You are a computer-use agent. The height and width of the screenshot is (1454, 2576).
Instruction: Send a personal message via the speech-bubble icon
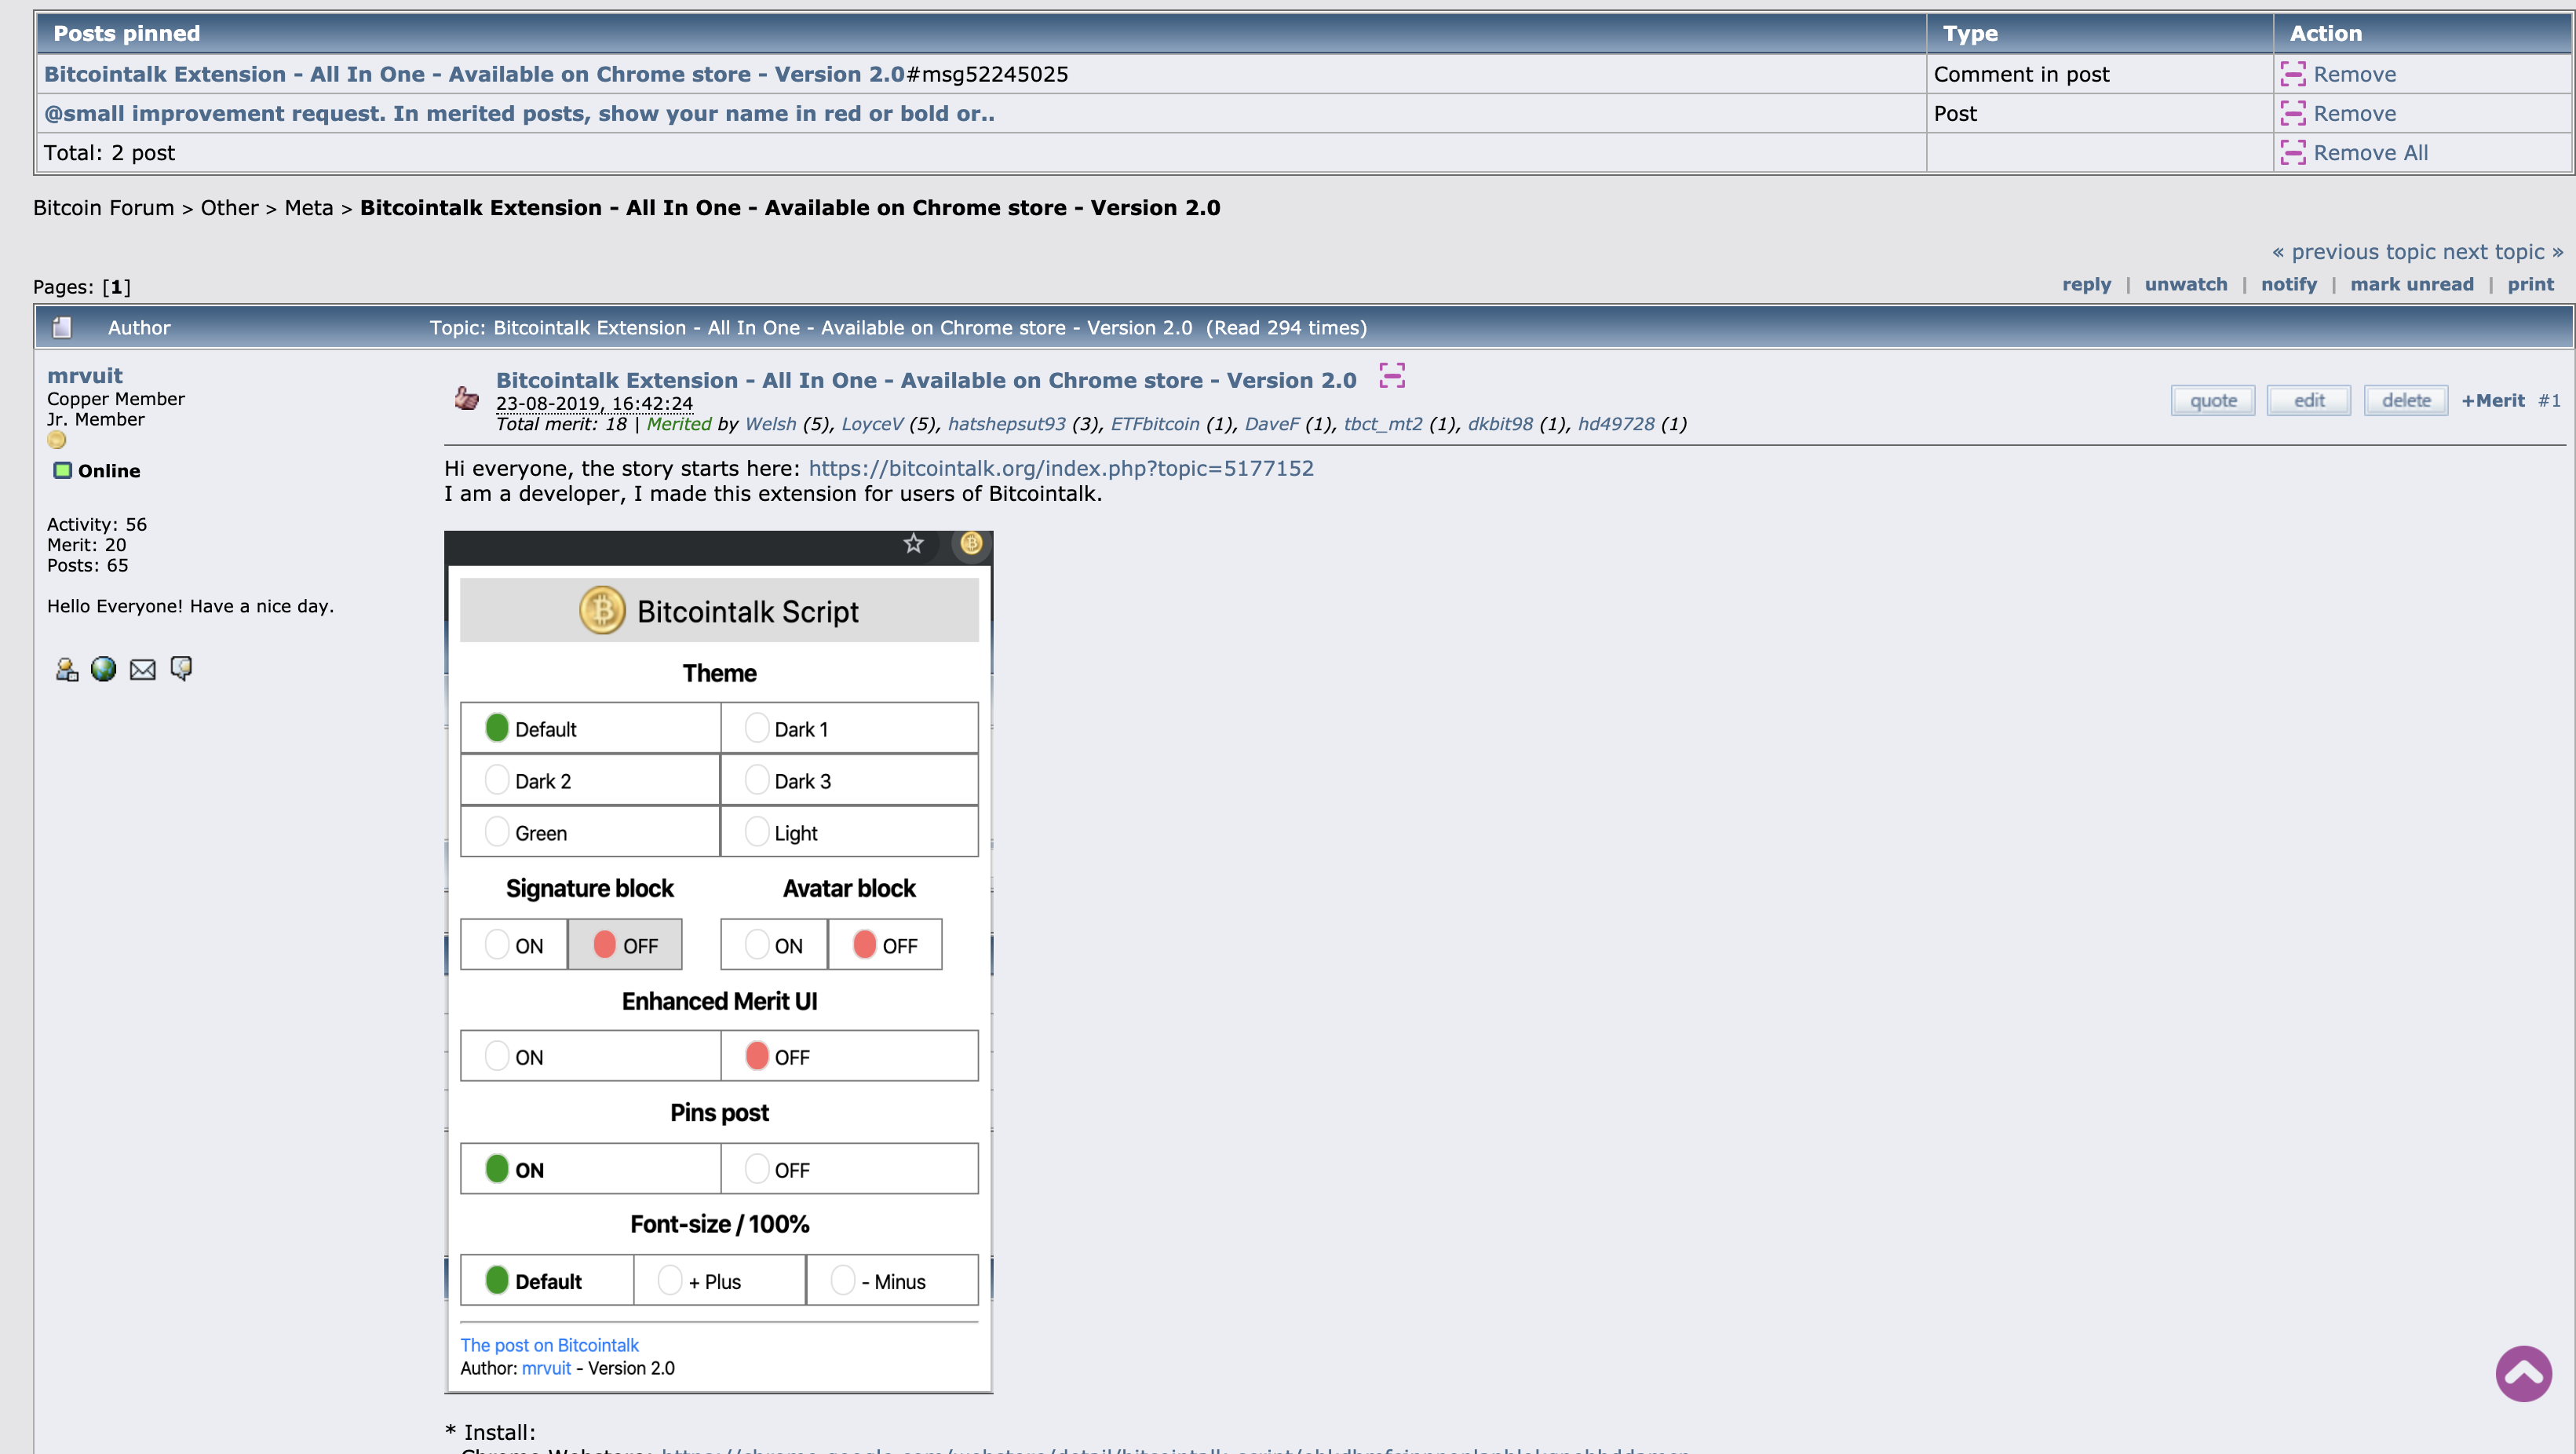click(x=181, y=668)
